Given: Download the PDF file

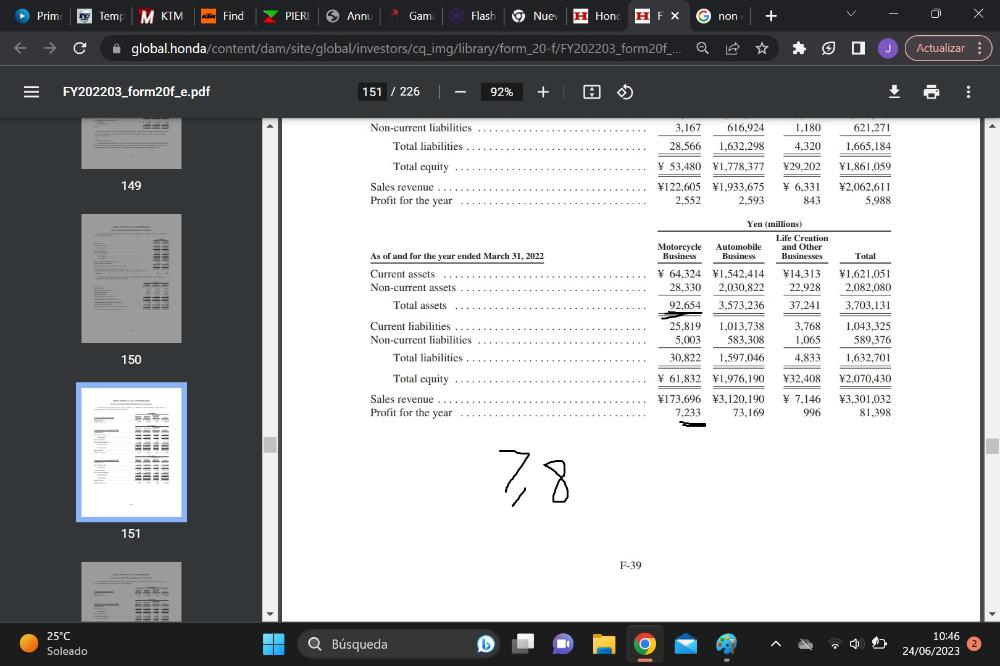Looking at the screenshot, I should click(894, 92).
